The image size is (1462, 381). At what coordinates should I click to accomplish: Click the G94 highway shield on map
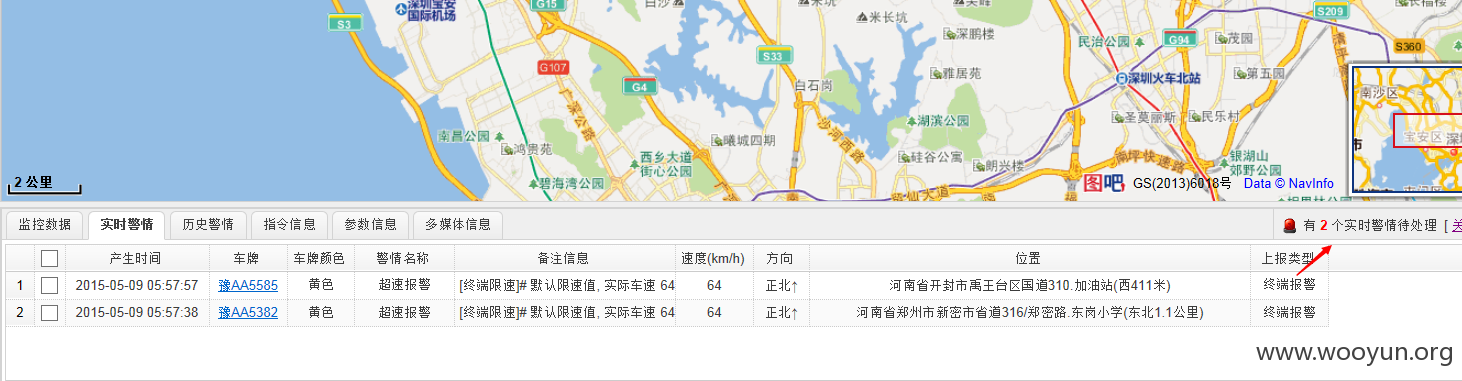click(x=1181, y=39)
